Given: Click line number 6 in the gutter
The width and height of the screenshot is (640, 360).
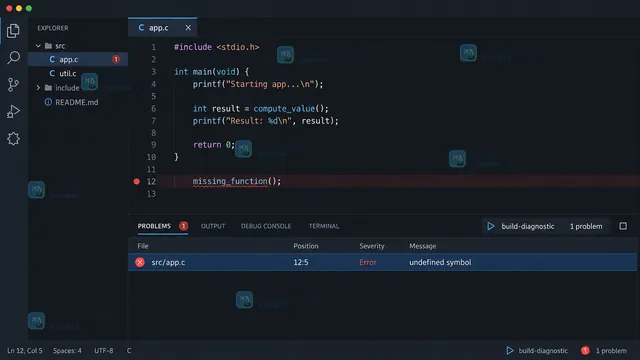Looking at the screenshot, I should point(153,109).
